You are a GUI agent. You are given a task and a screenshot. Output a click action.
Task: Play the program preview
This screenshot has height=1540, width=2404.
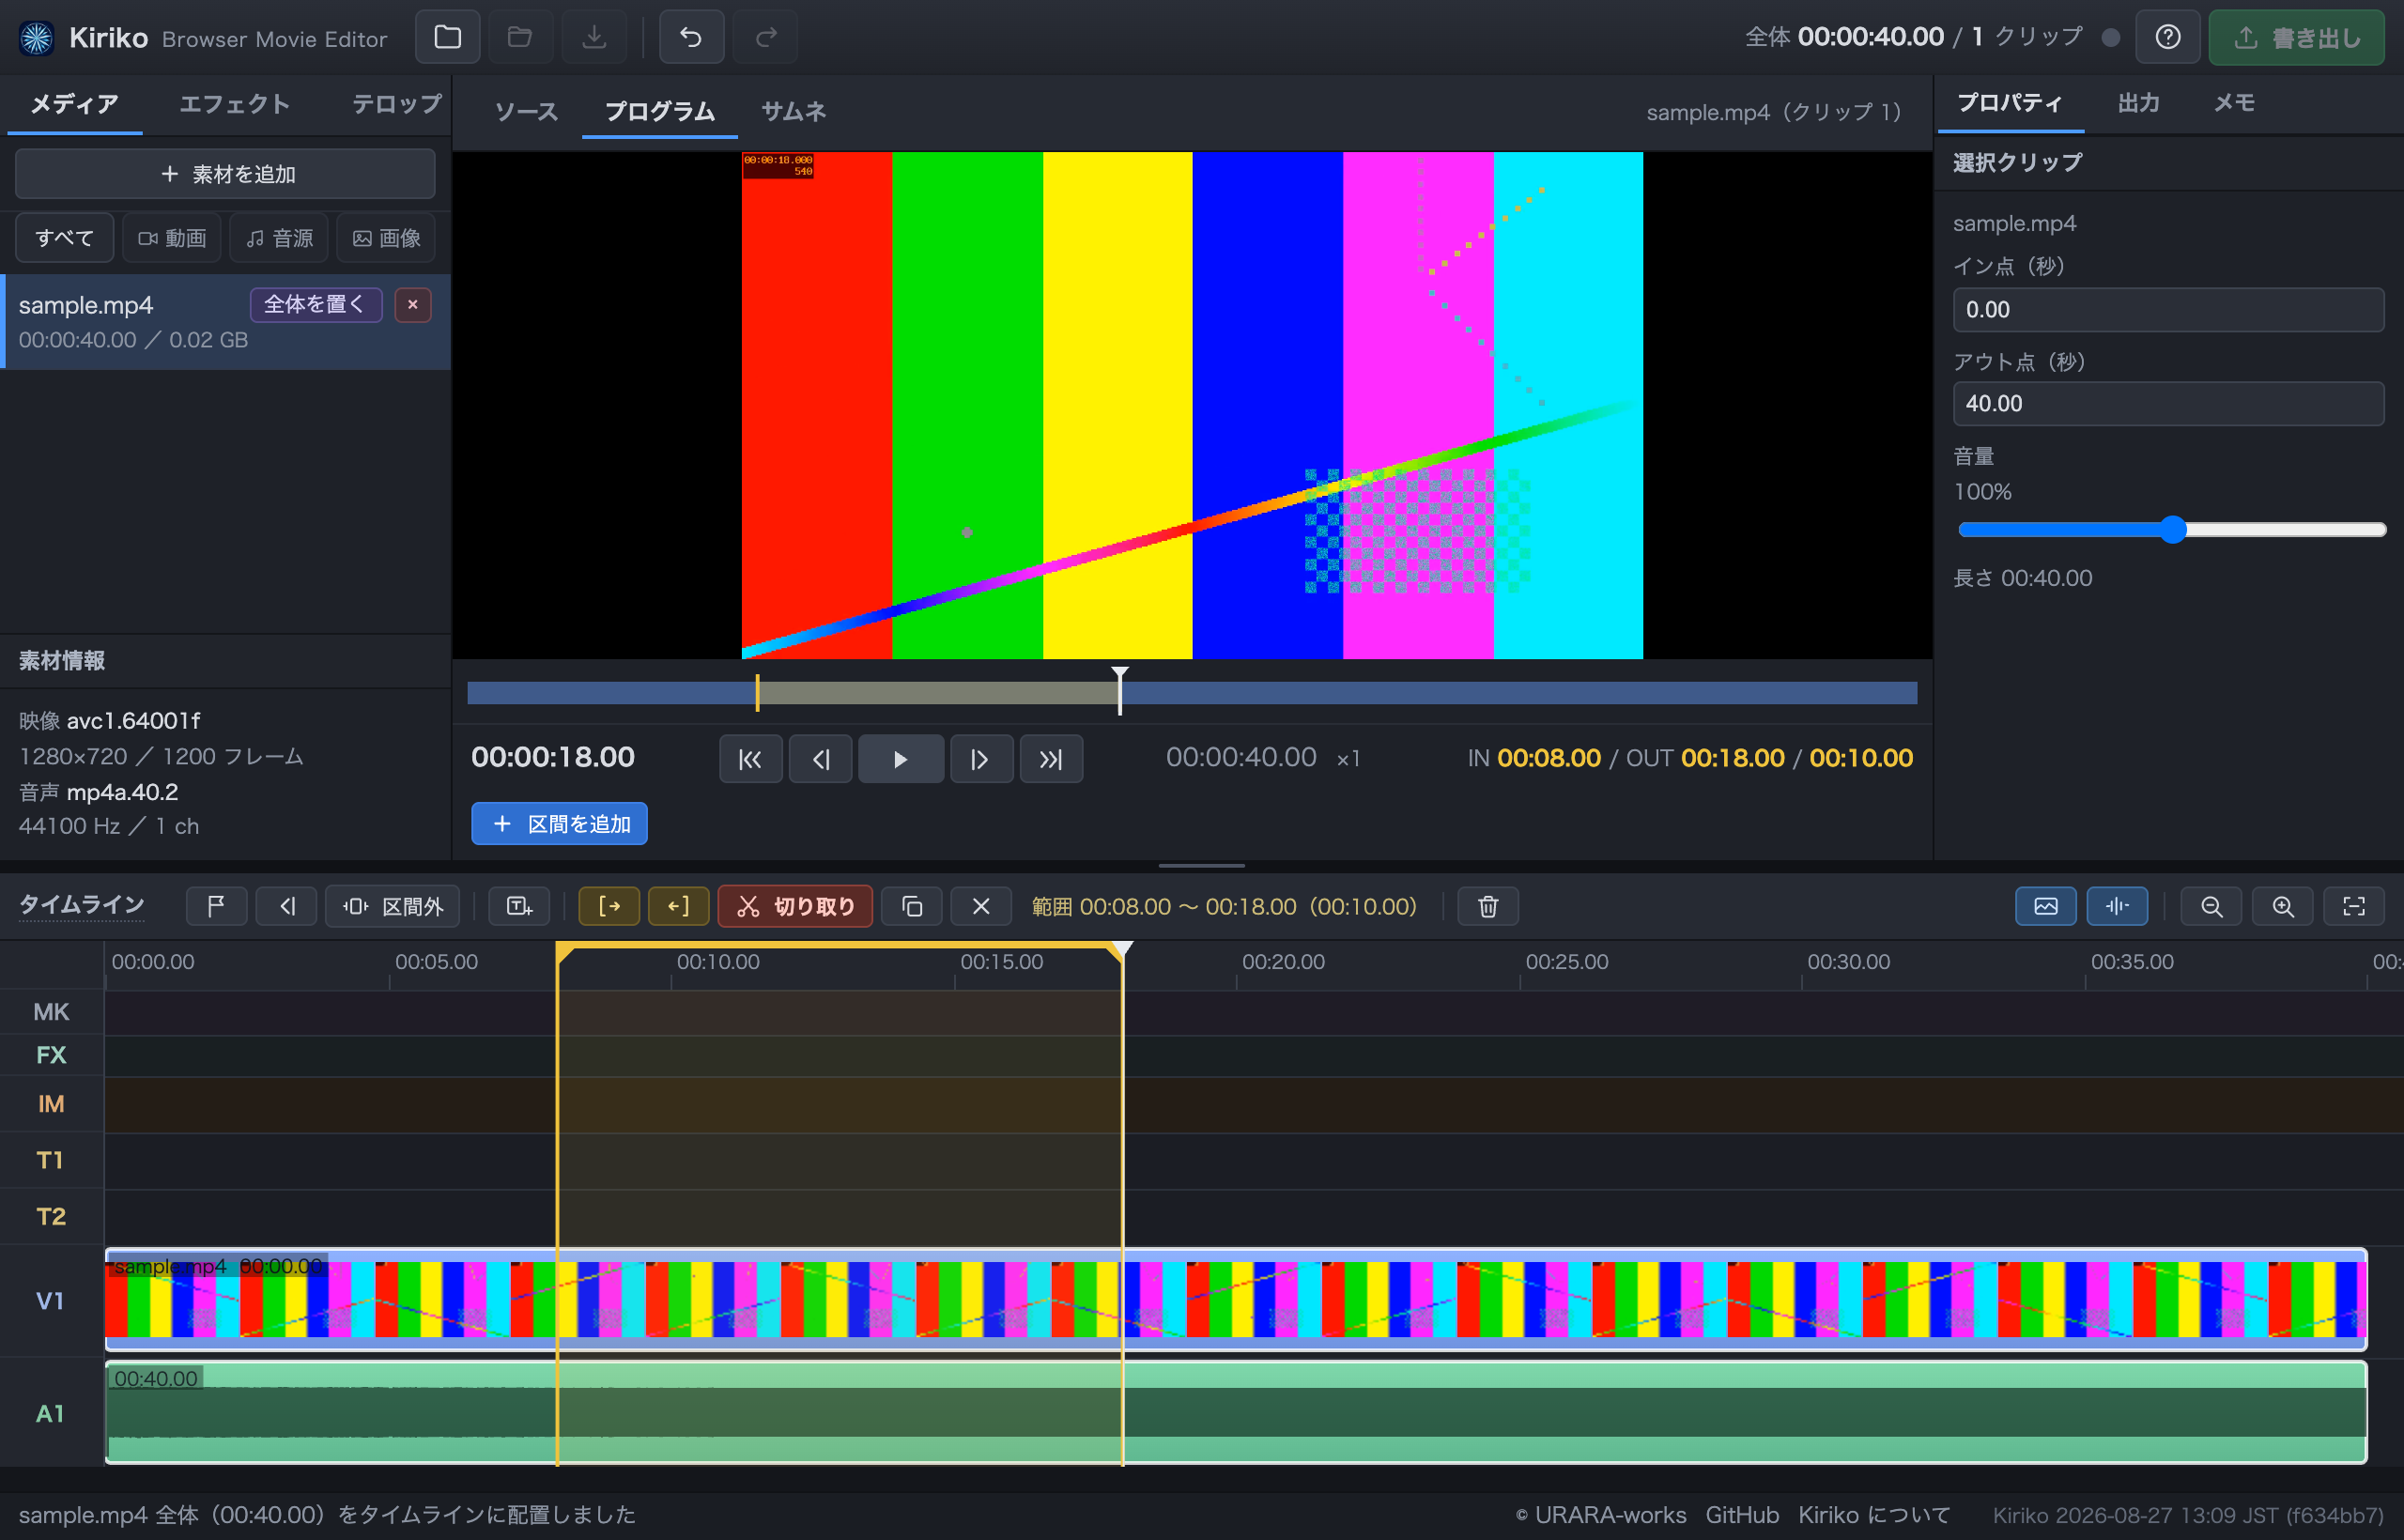click(900, 759)
